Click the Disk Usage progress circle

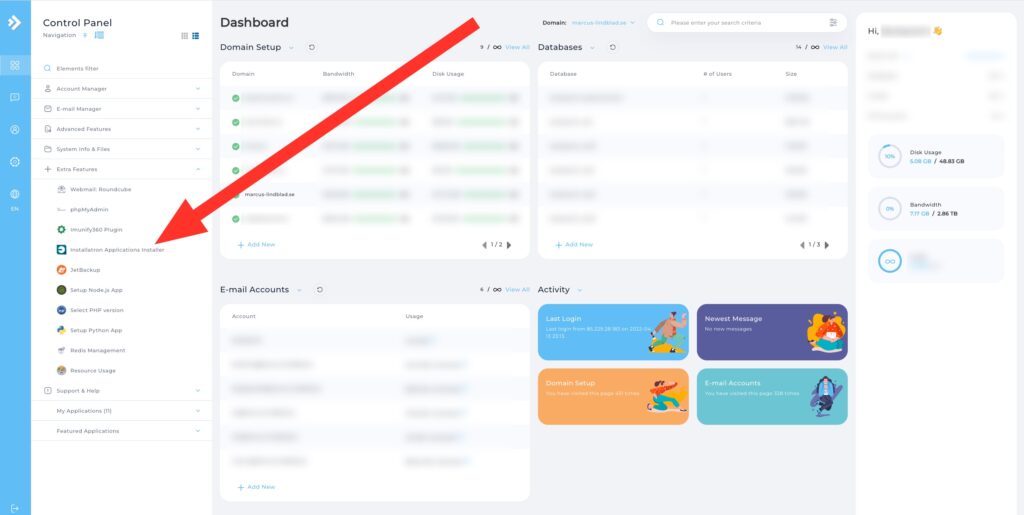pyautogui.click(x=889, y=157)
